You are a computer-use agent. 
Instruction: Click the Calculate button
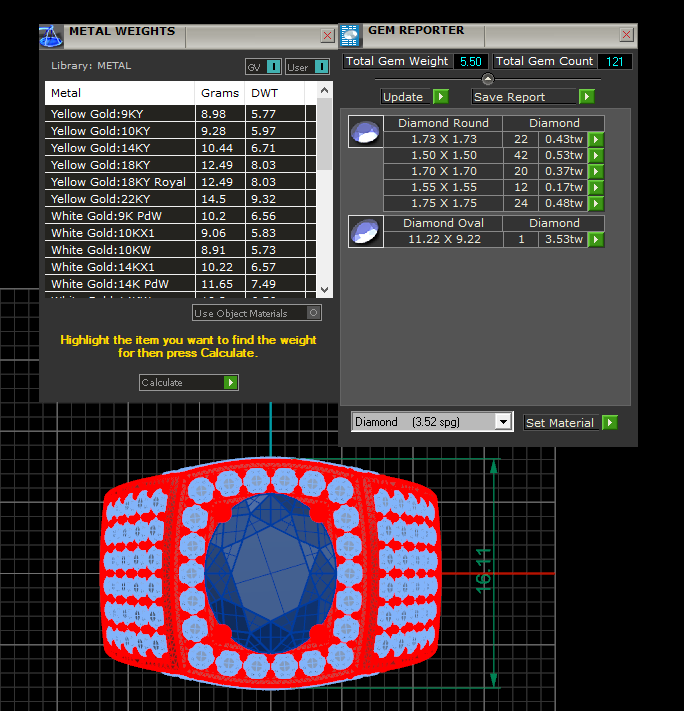tap(189, 383)
